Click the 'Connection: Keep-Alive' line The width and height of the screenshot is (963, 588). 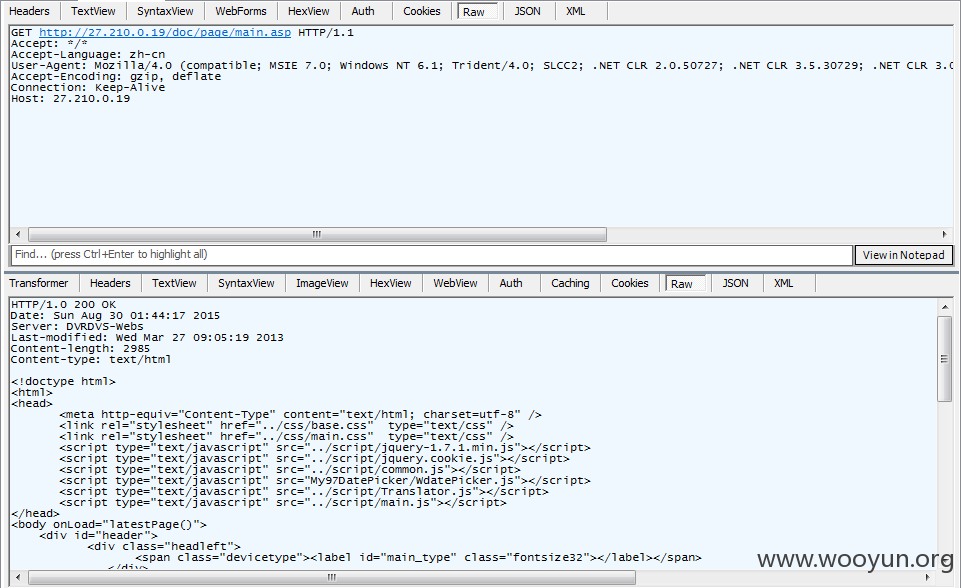88,88
